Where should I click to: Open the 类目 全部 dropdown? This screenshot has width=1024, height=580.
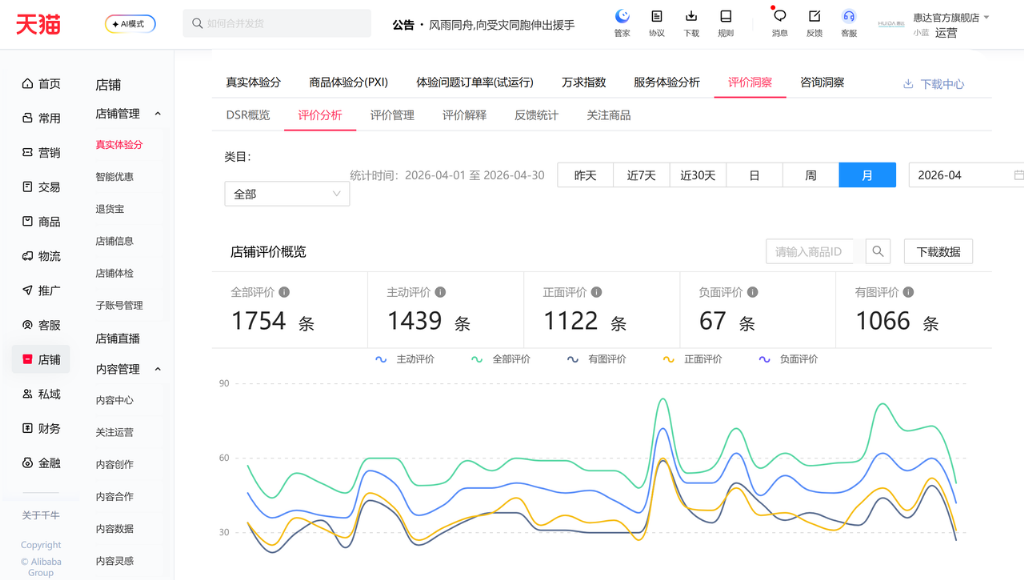click(x=287, y=194)
